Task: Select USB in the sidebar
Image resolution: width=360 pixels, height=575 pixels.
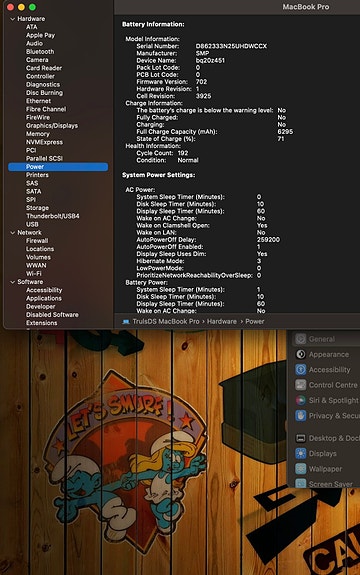Action: (x=32, y=224)
